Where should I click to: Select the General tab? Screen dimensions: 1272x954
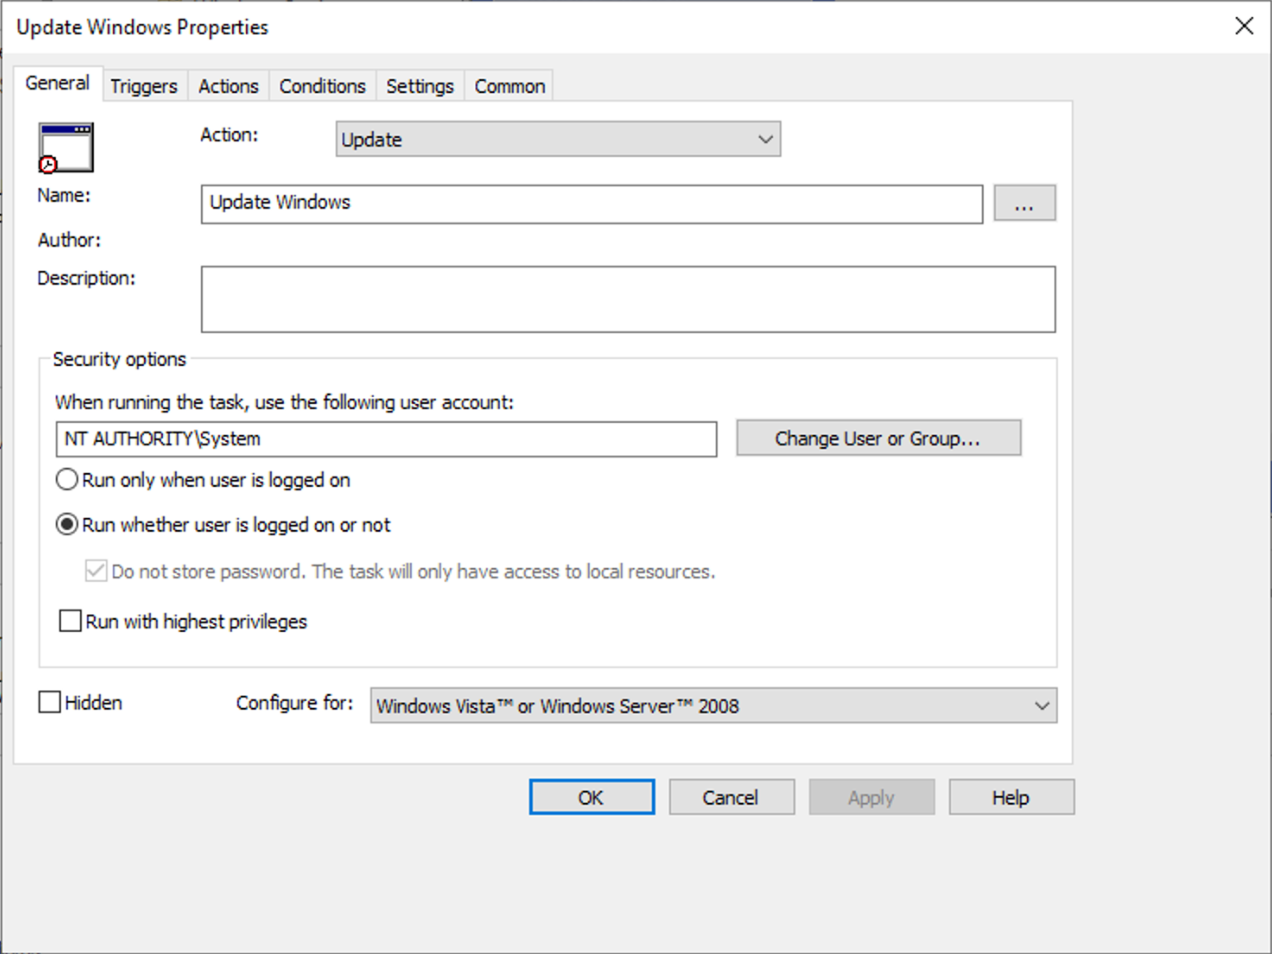pyautogui.click(x=57, y=83)
